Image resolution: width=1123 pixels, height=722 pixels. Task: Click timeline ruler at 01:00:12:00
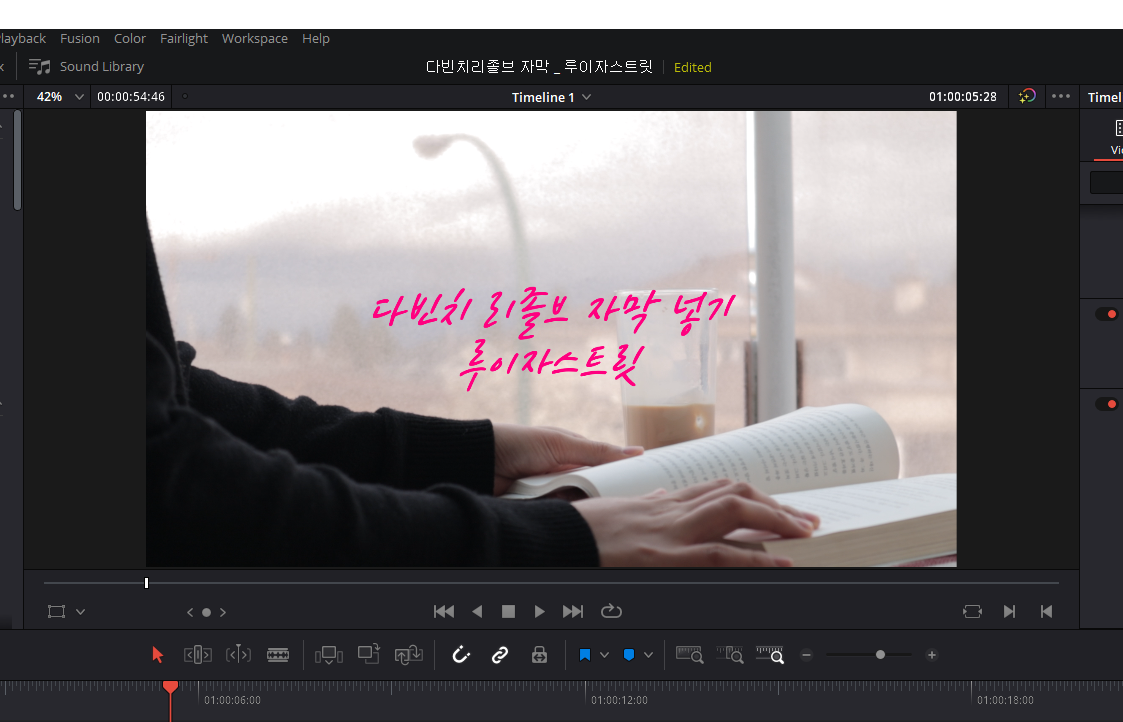(619, 701)
